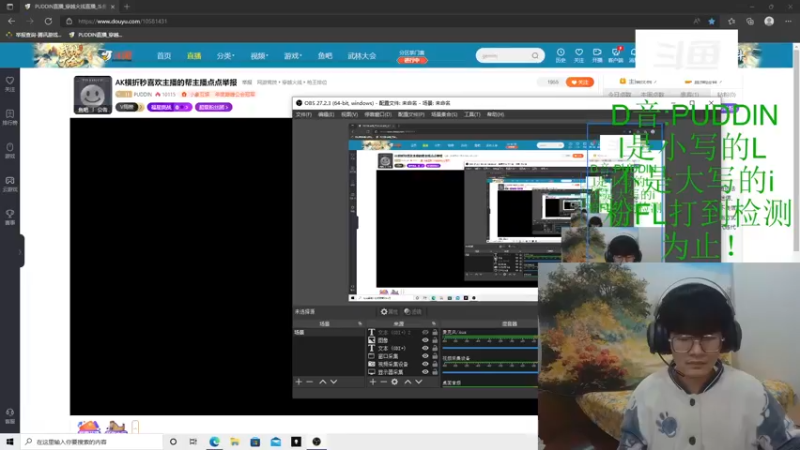
Task: Click the OBS 滤镜 filters button
Action: (413, 311)
